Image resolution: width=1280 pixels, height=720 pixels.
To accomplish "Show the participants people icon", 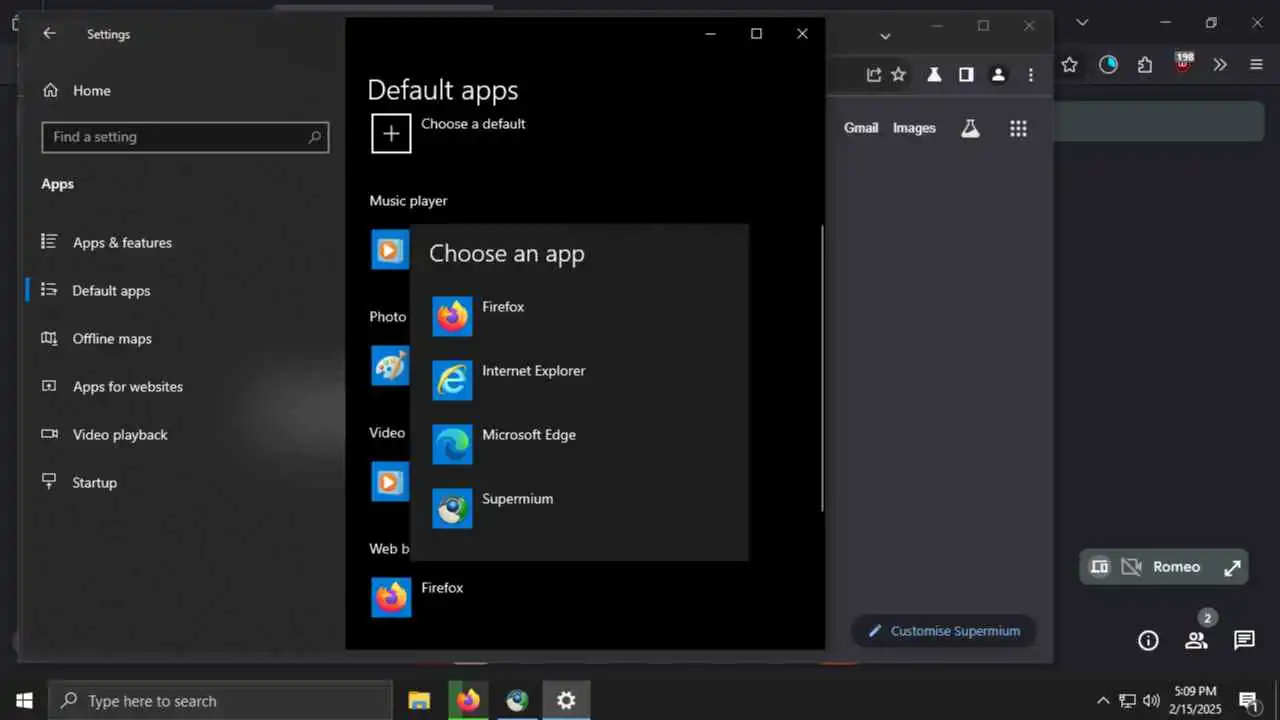I will [x=1196, y=640].
